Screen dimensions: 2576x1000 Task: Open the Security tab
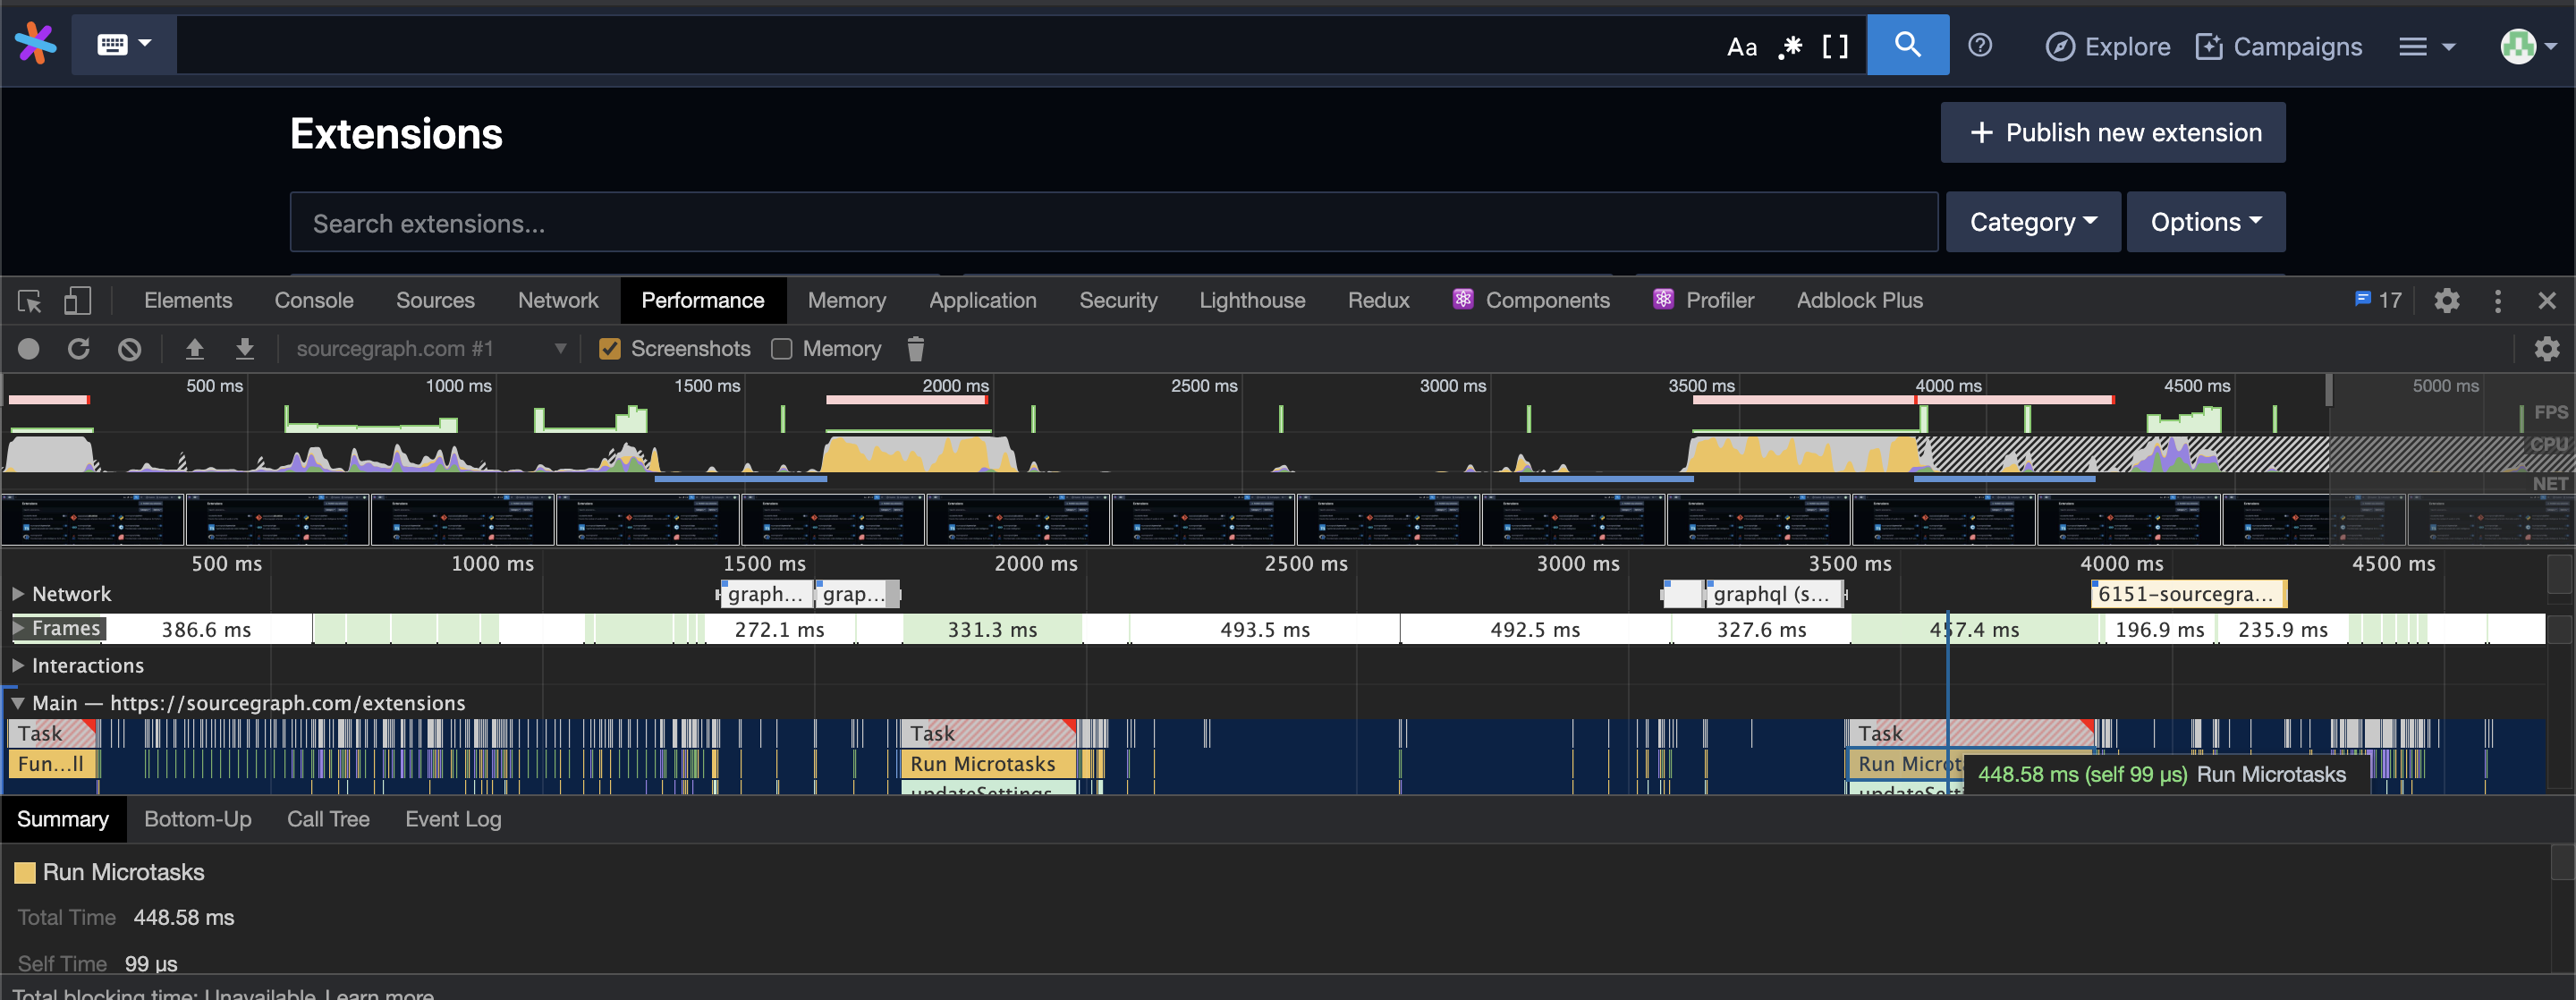click(x=1118, y=300)
